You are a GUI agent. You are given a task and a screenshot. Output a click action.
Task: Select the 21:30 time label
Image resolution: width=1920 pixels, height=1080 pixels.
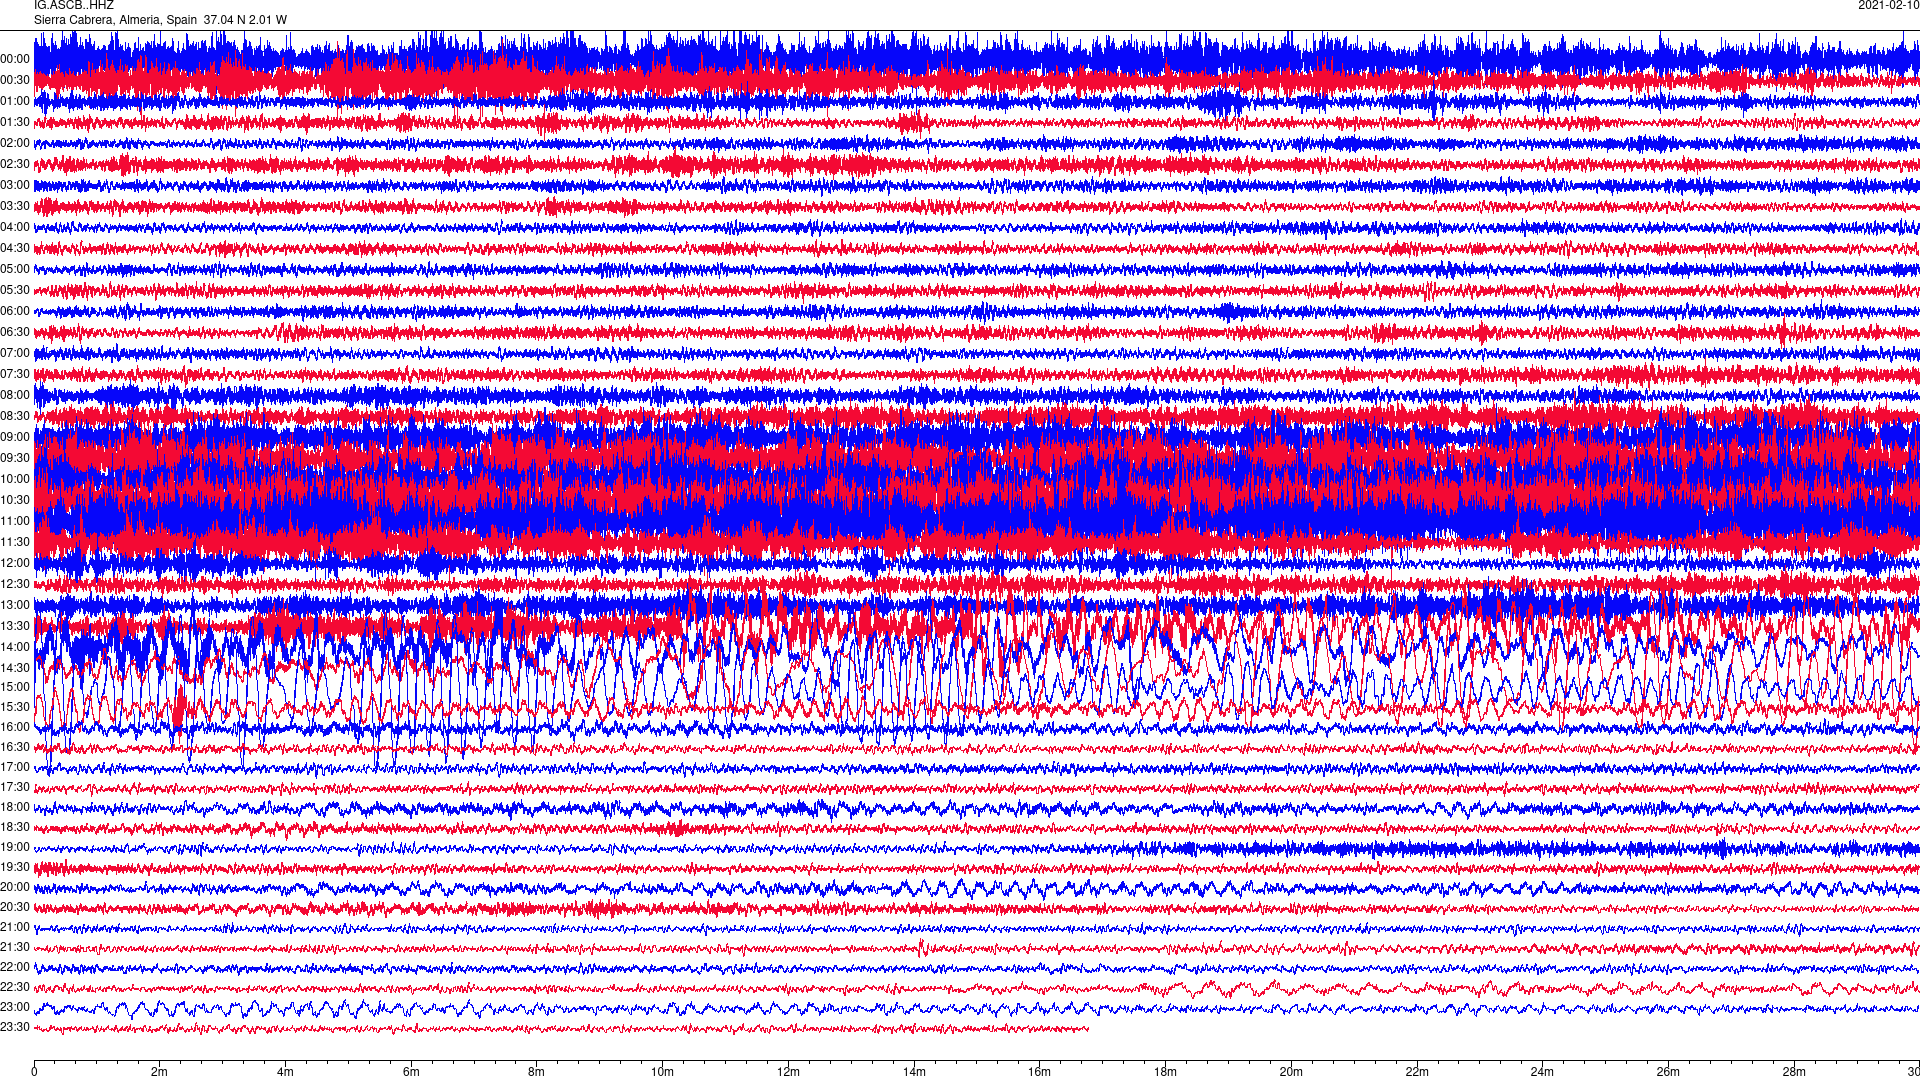click(15, 947)
